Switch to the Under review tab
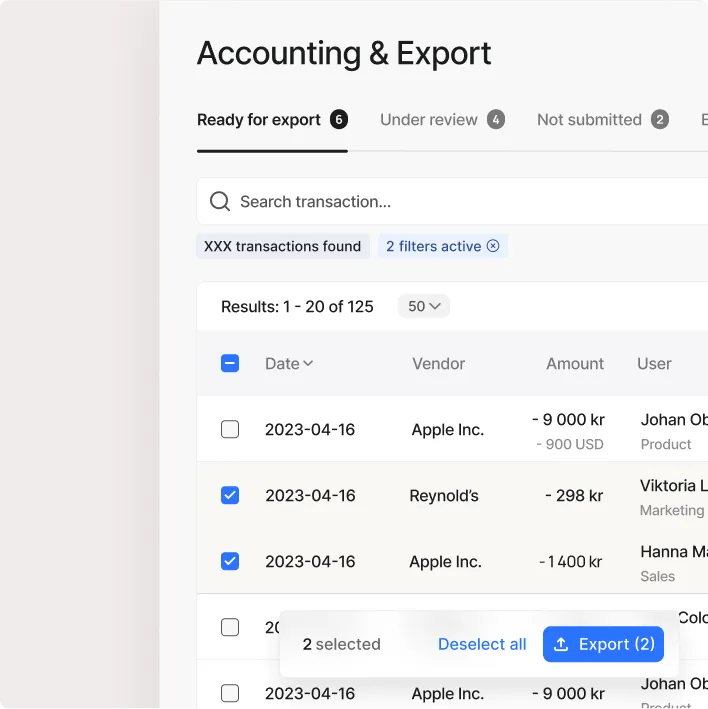 pyautogui.click(x=429, y=120)
